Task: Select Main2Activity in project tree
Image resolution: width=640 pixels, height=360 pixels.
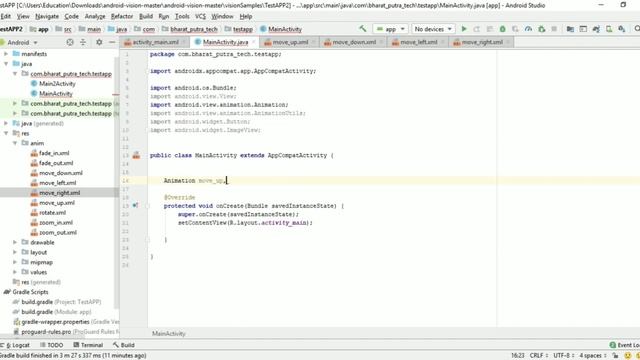Action: coord(57,84)
